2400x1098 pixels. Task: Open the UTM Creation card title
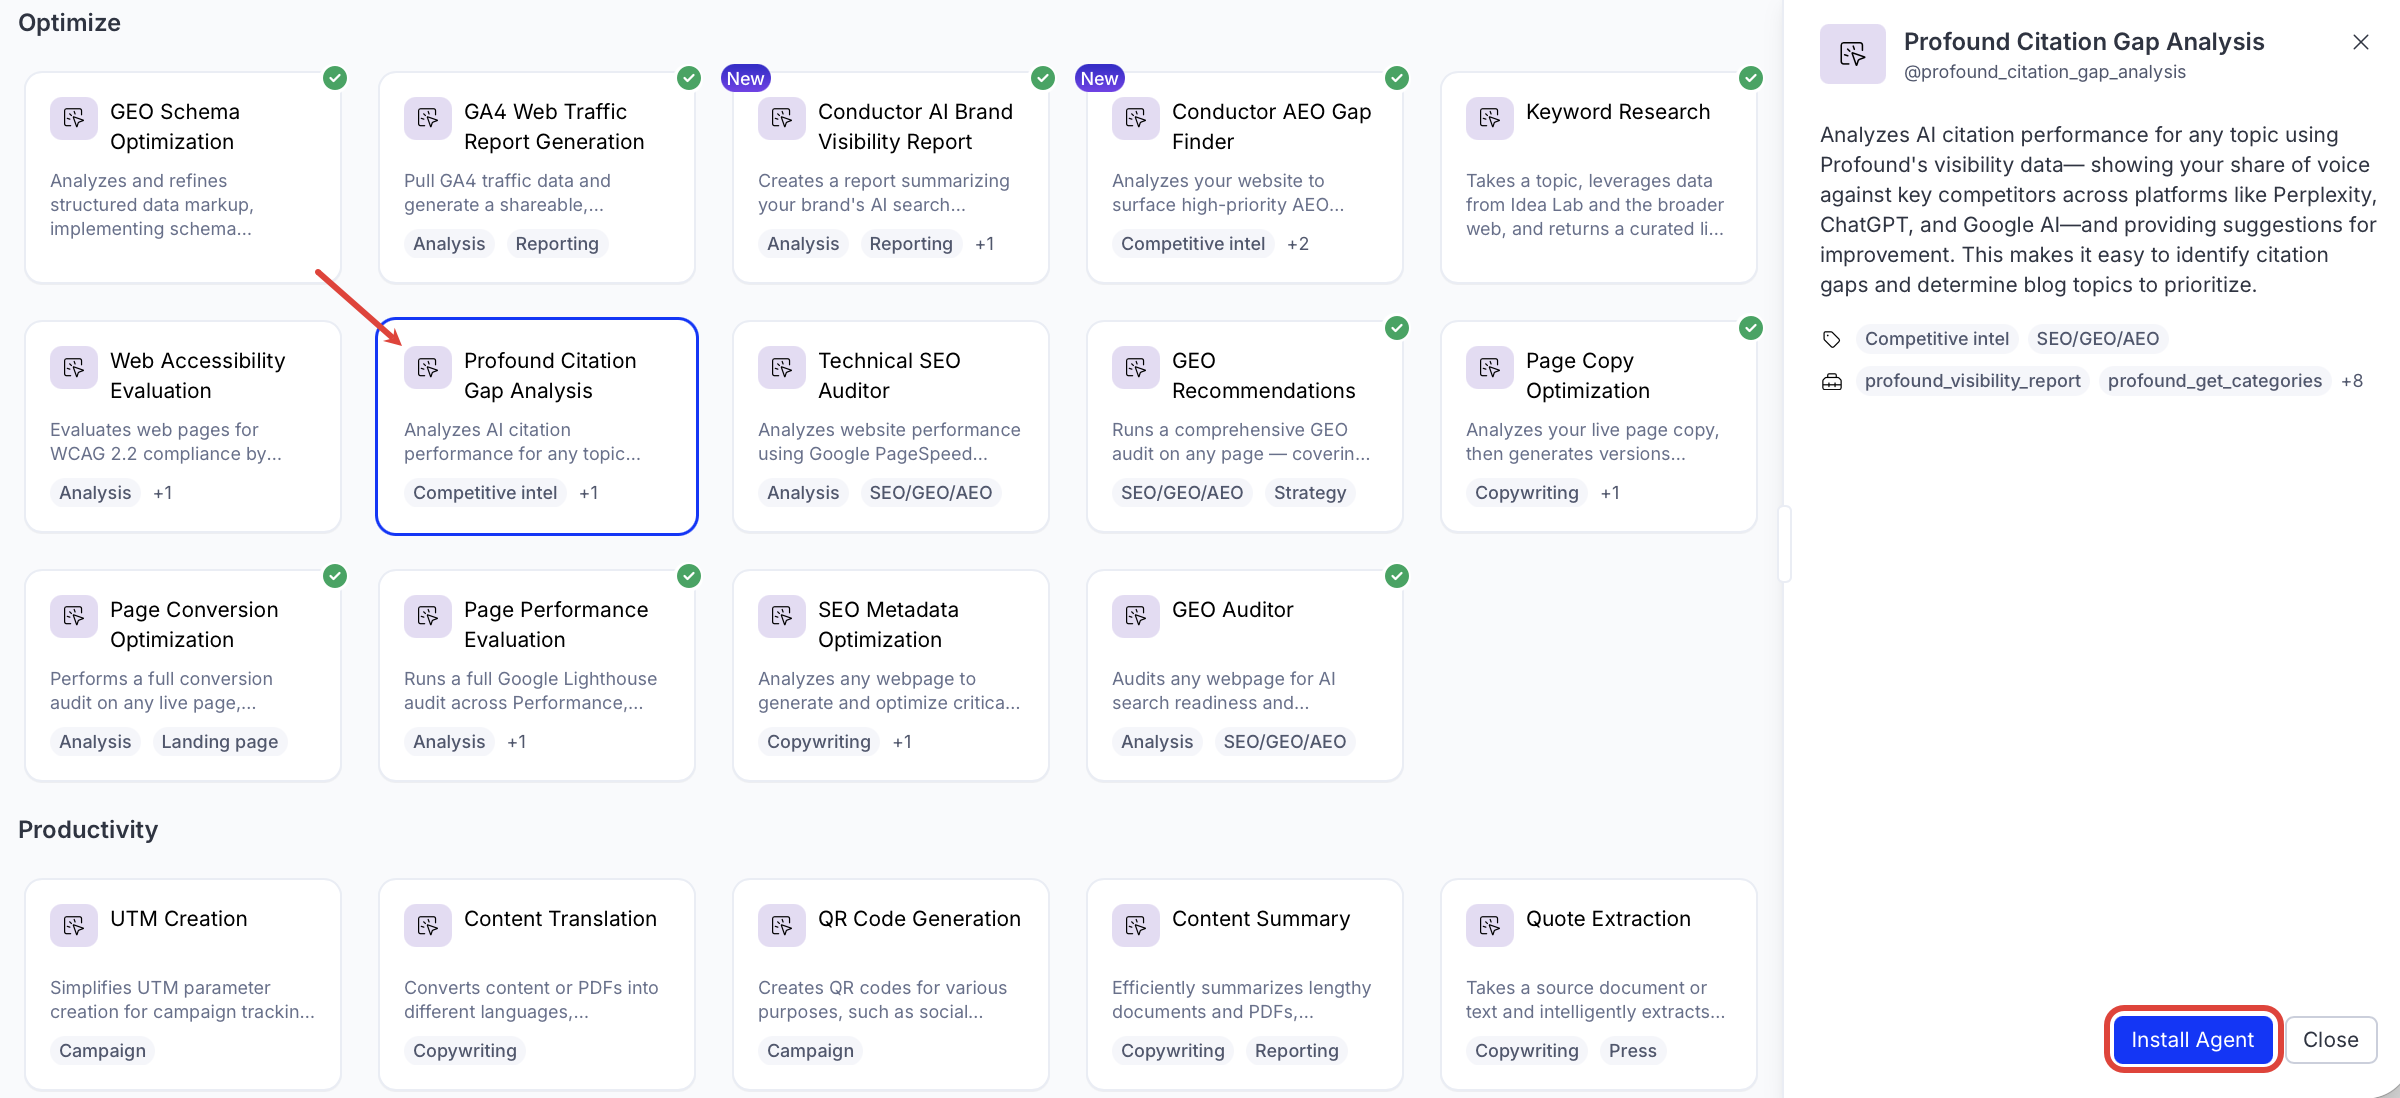[x=178, y=919]
